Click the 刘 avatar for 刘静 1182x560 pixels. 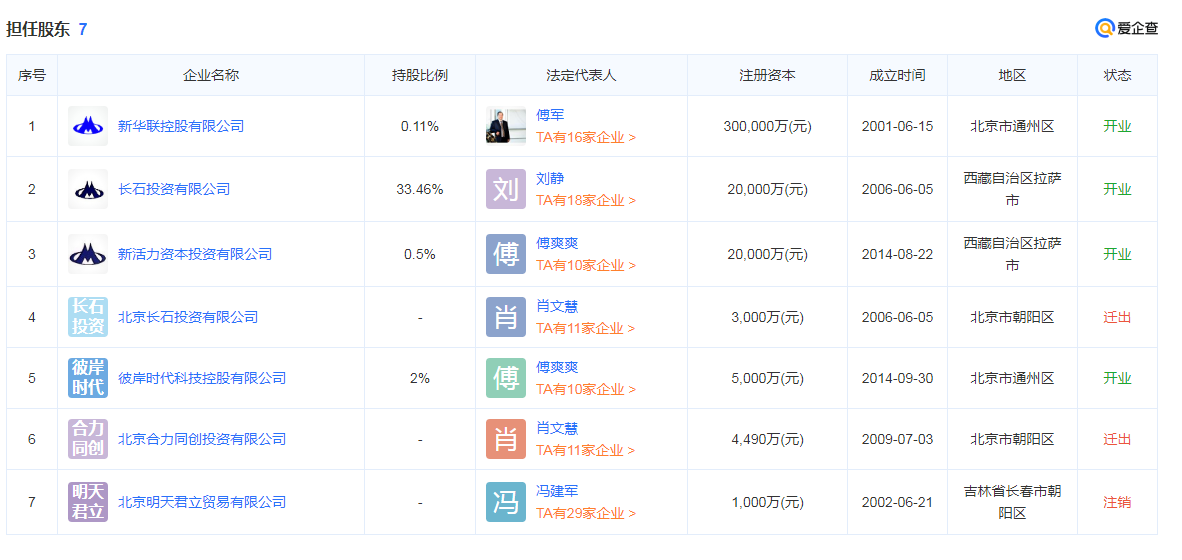(506, 188)
